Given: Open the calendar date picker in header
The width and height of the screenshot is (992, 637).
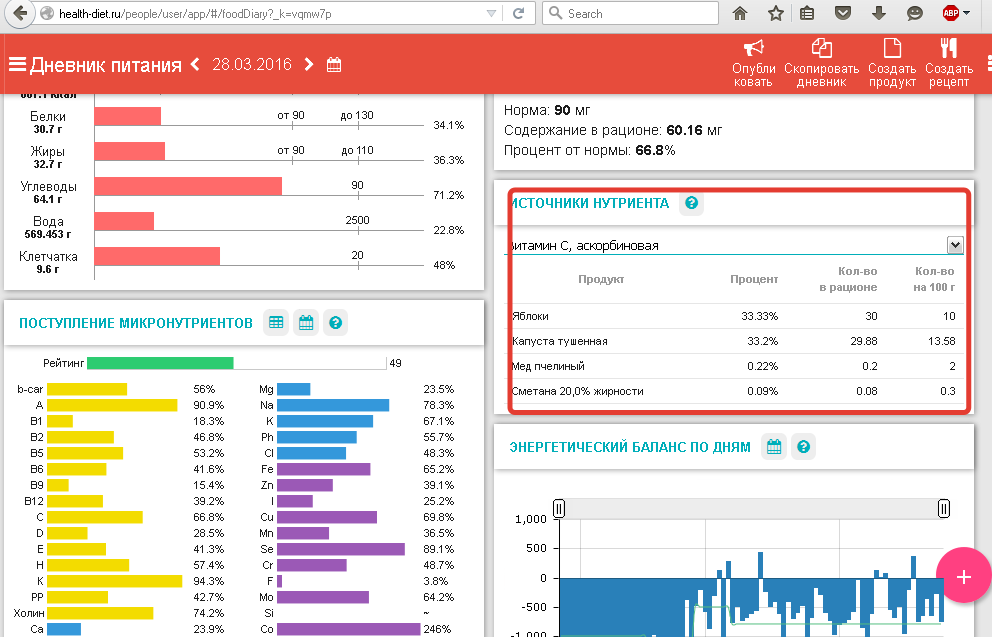Looking at the screenshot, I should 334,65.
